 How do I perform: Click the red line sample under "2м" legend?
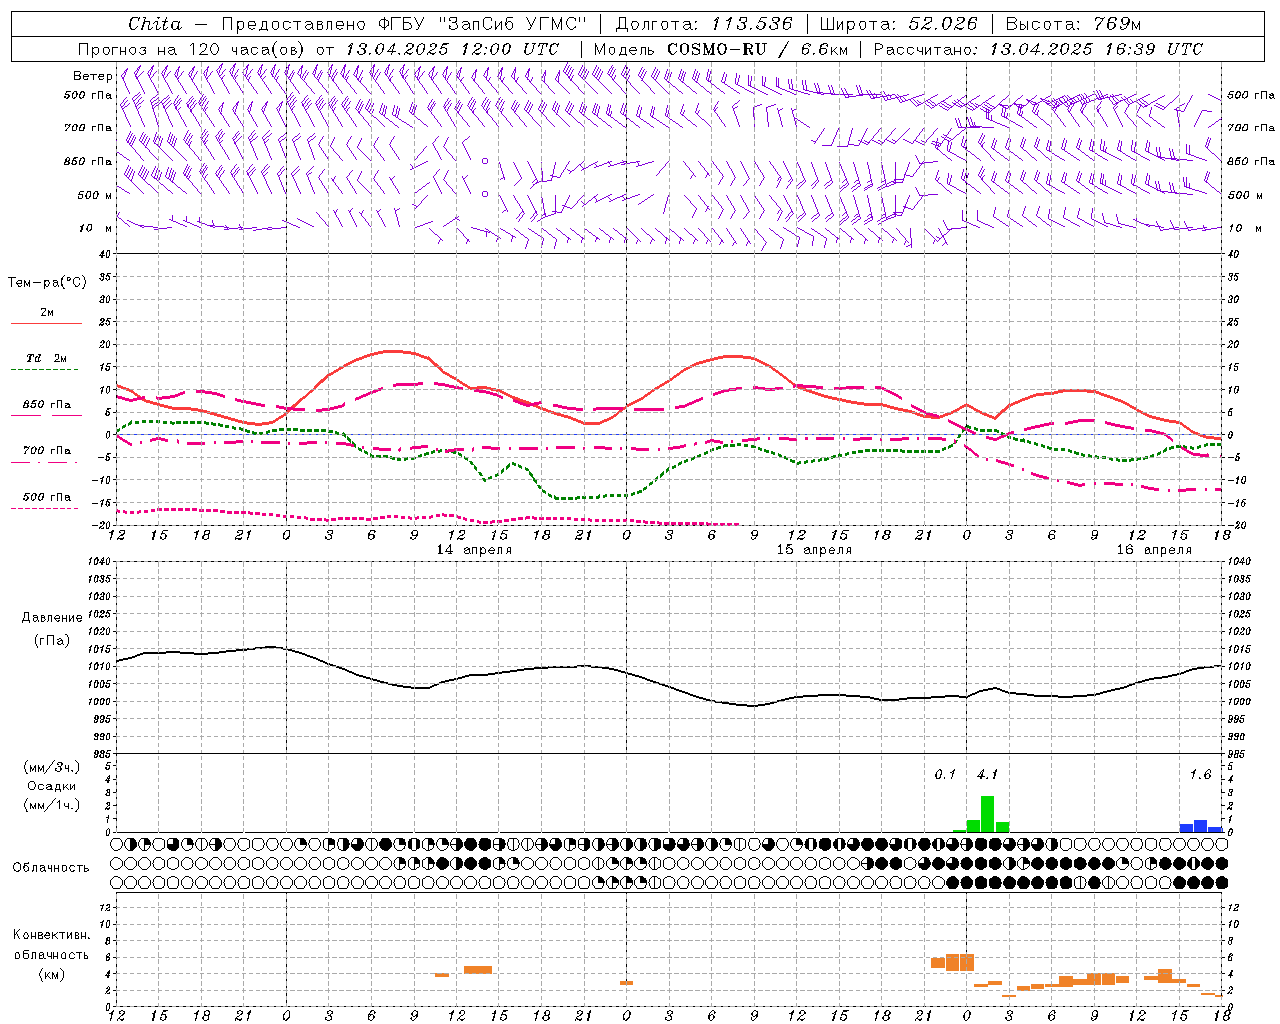[x=46, y=323]
